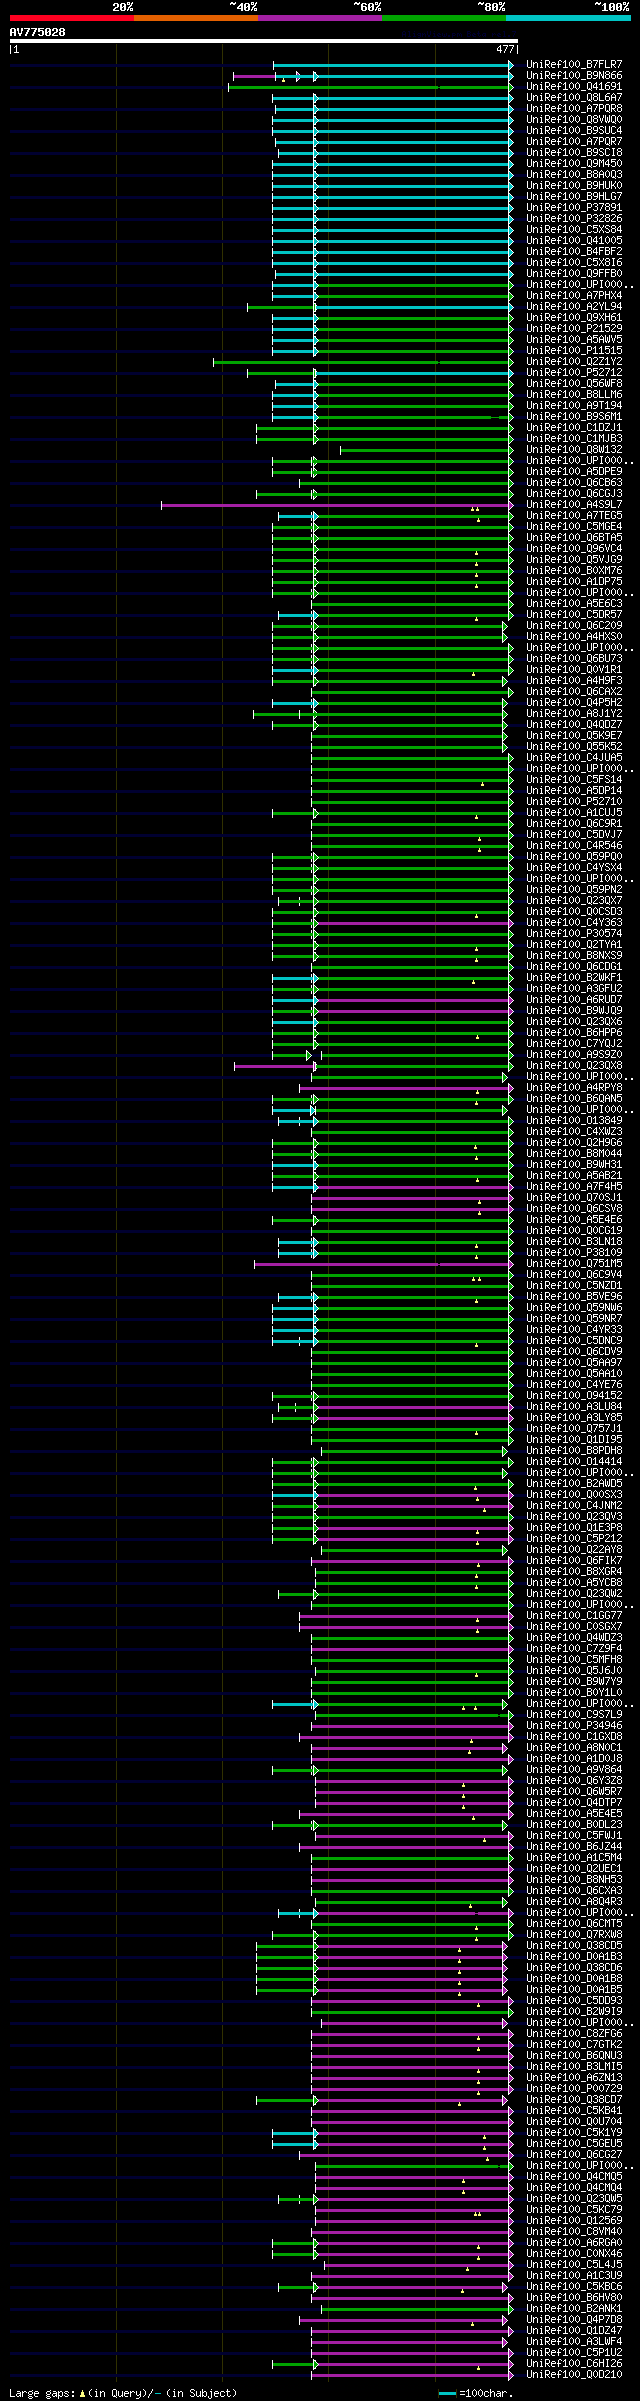Select the UniRef100_Q8L6A7 hit label
This screenshot has height=2401, width=640.
(574, 97)
